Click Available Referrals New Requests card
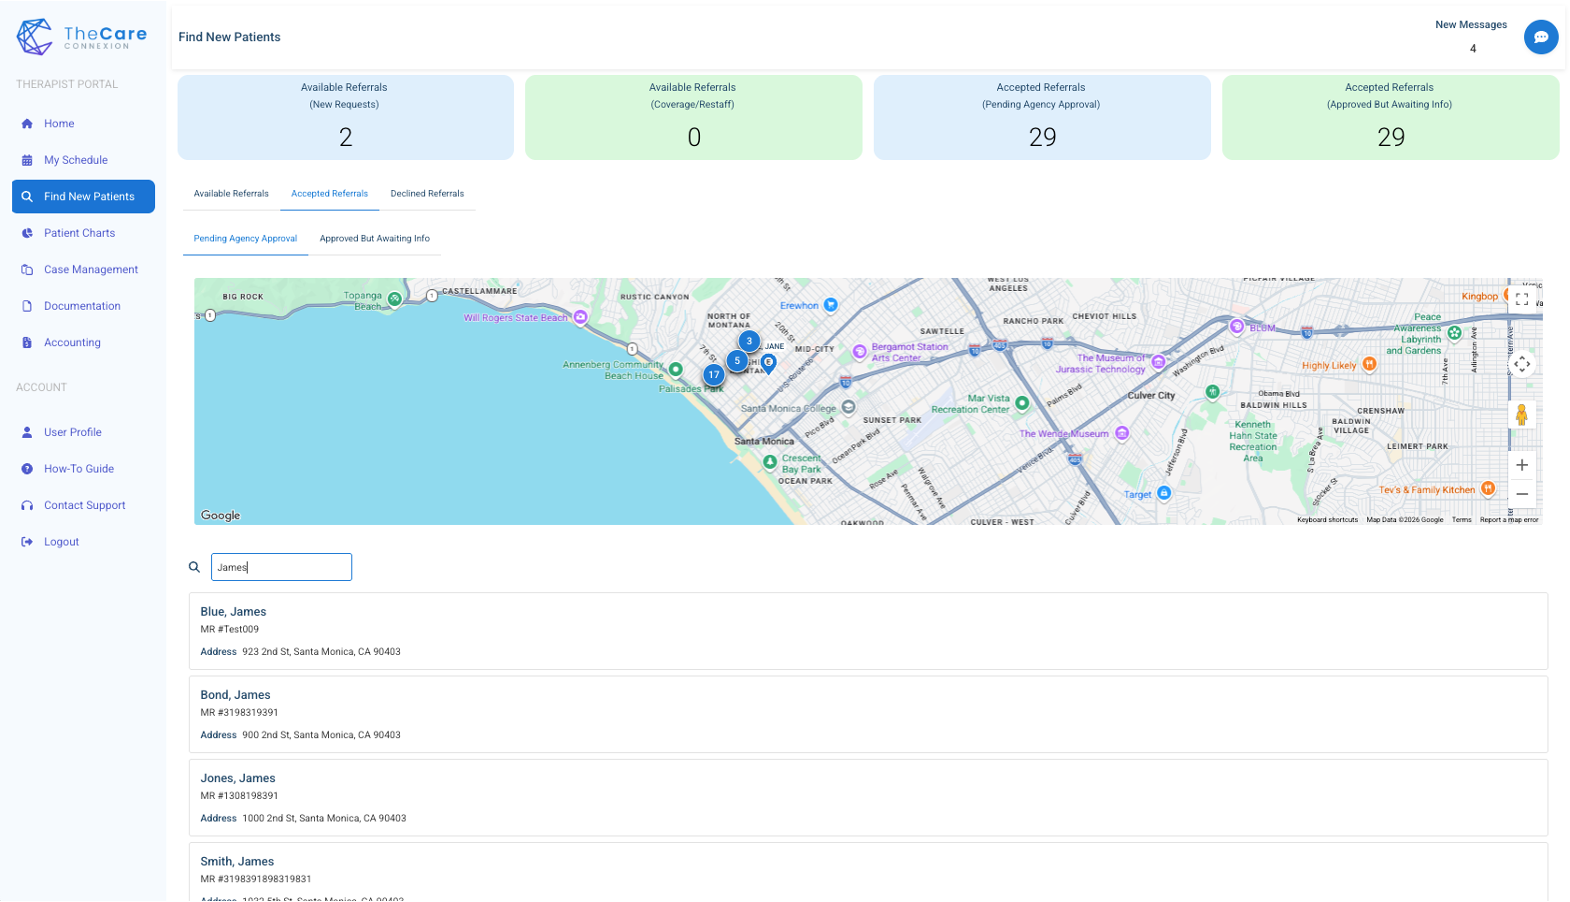The image size is (1570, 902). (x=345, y=117)
